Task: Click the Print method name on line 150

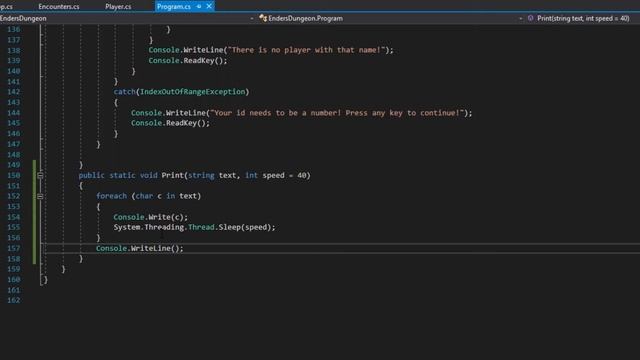Action: [x=173, y=176]
